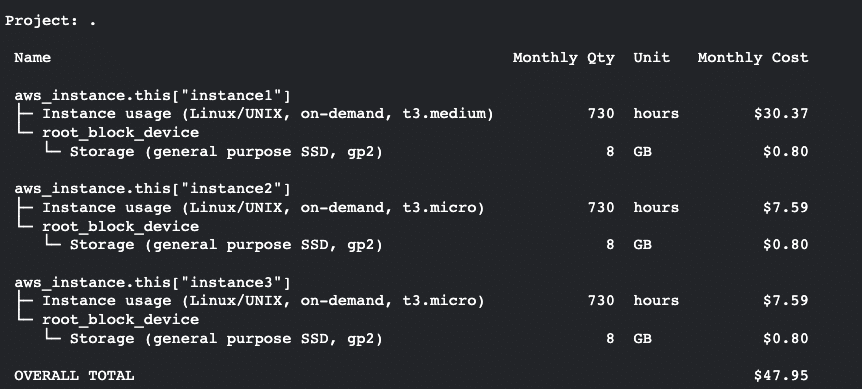
Task: Click the OVERALL TOTAL label
Action: click(74, 376)
